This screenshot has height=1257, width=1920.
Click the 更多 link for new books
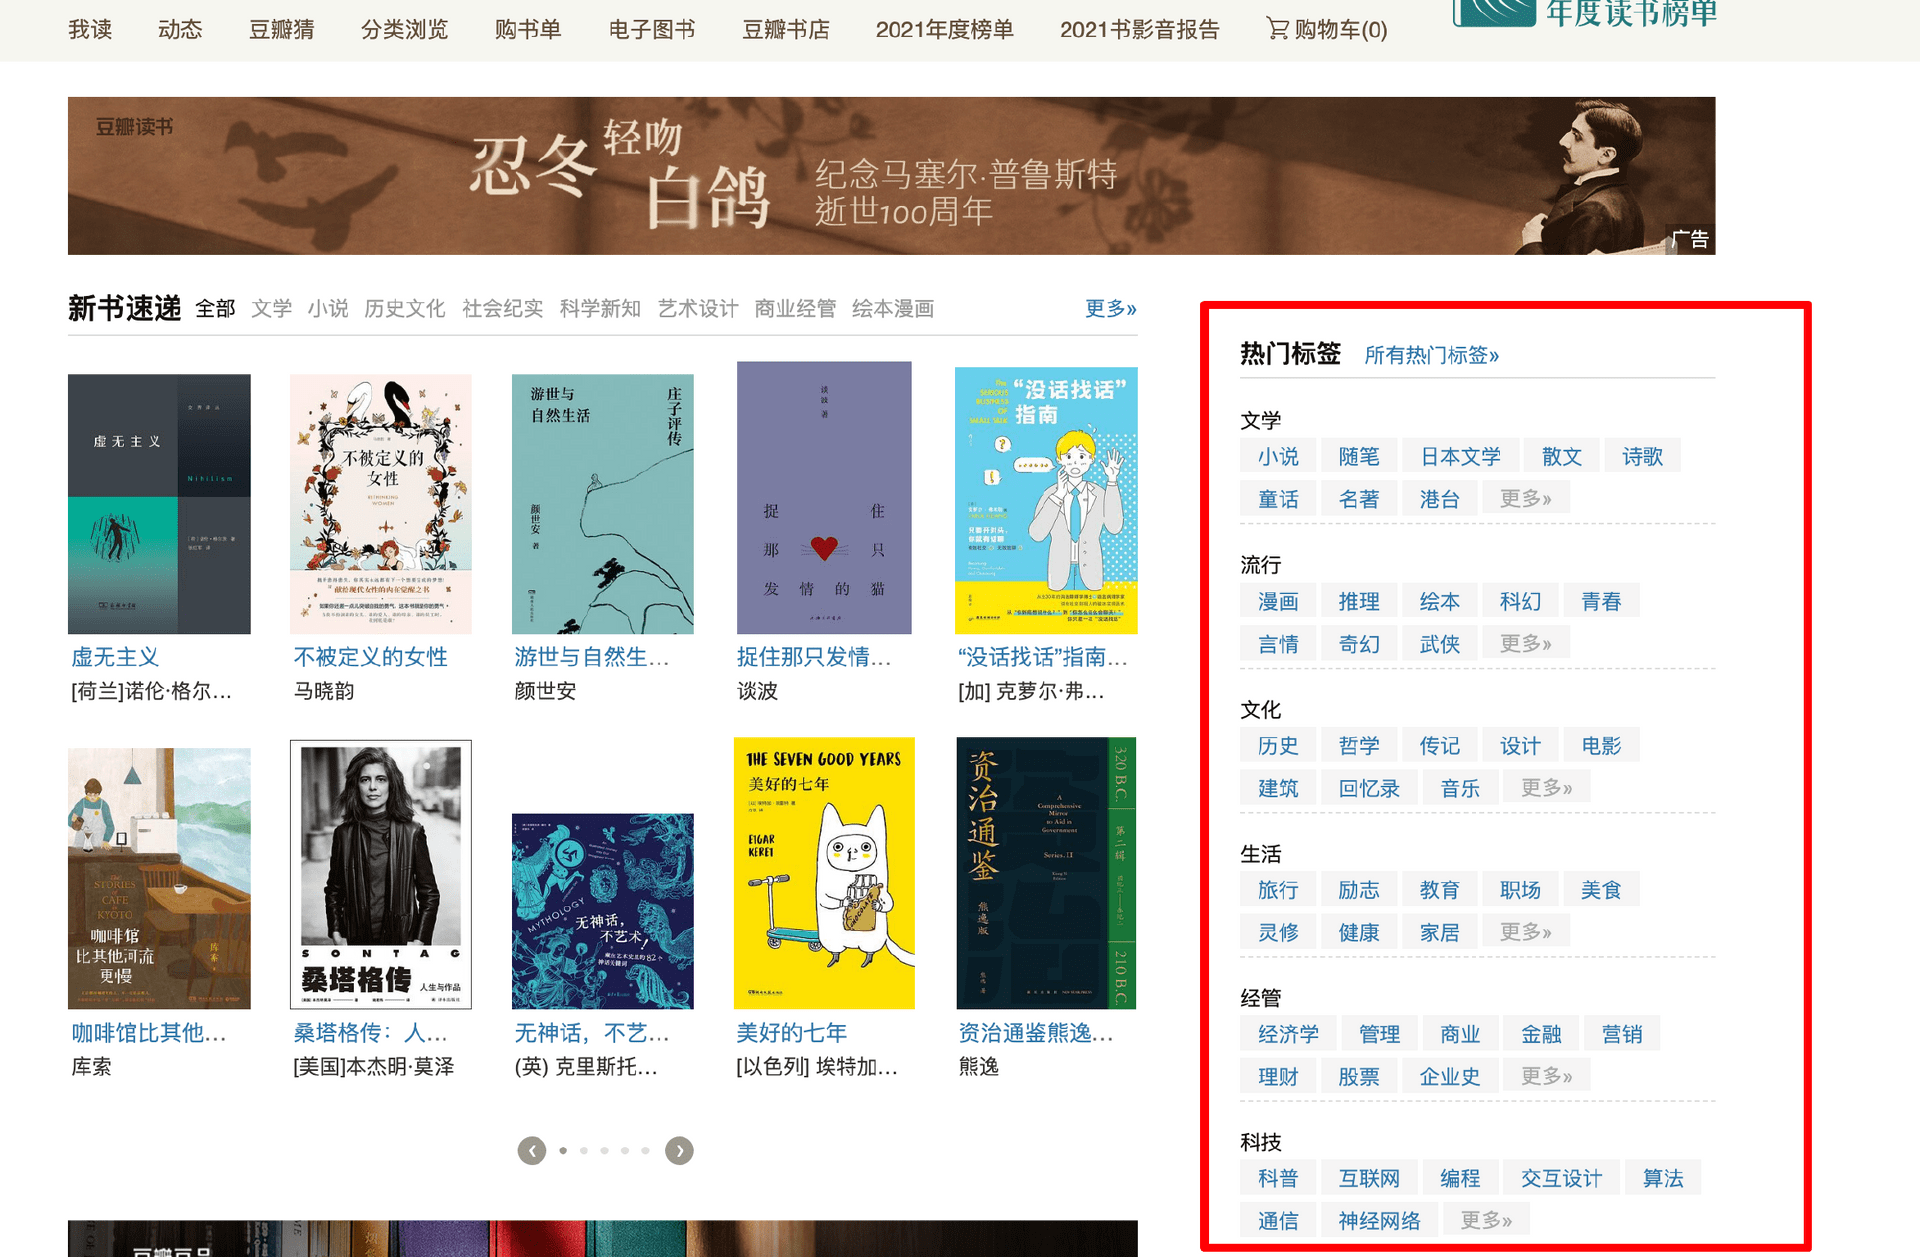click(x=1110, y=309)
